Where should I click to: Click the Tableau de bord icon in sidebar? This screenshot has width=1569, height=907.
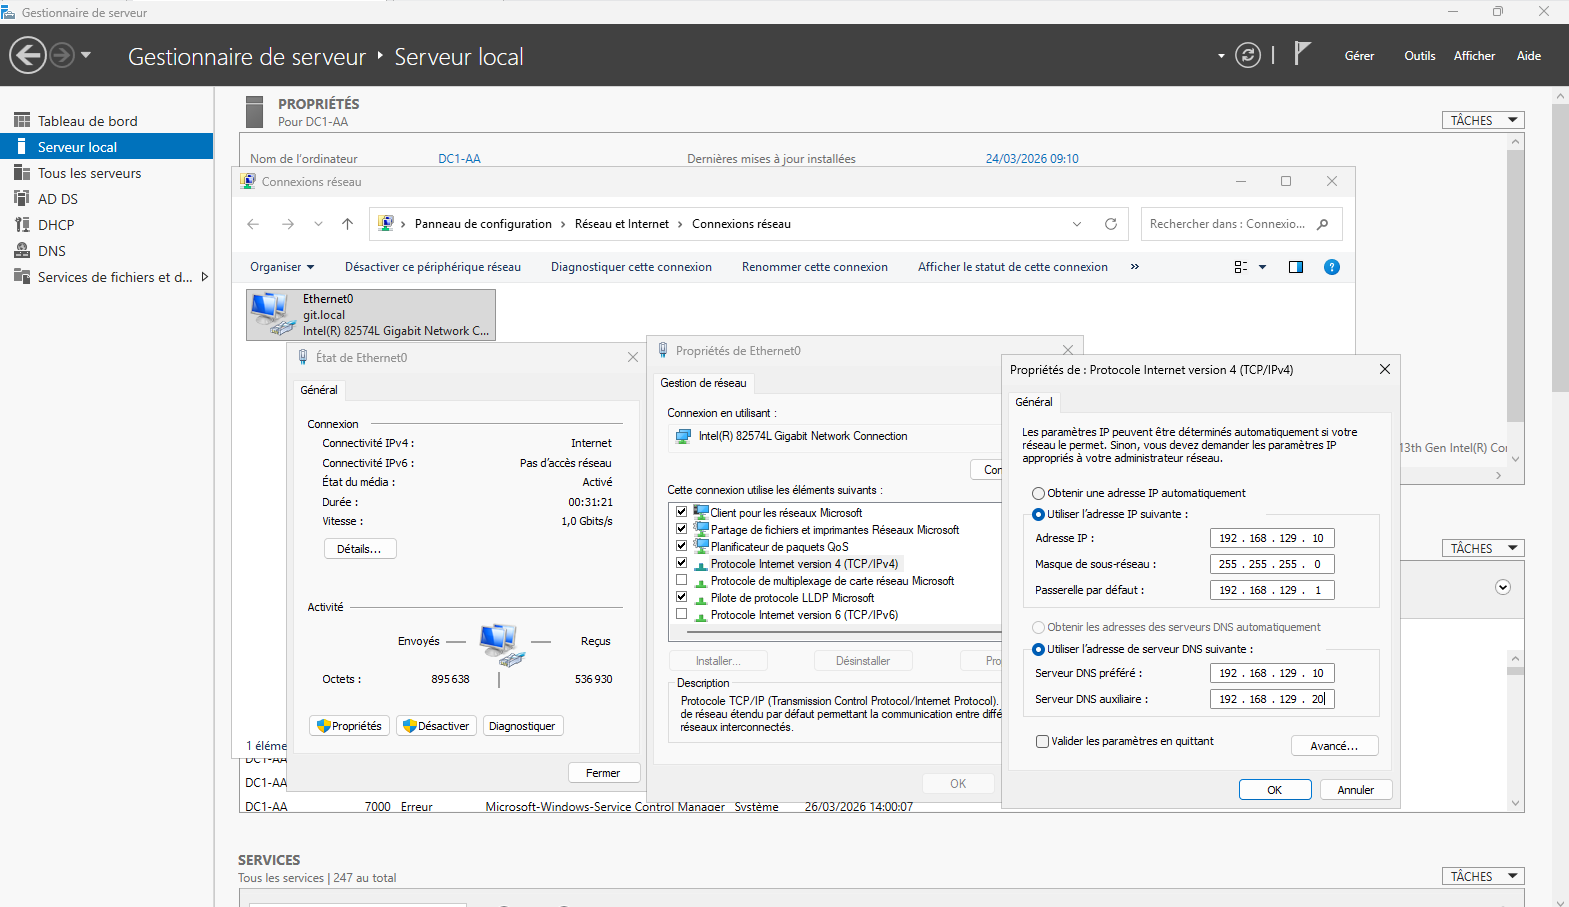pyautogui.click(x=22, y=120)
